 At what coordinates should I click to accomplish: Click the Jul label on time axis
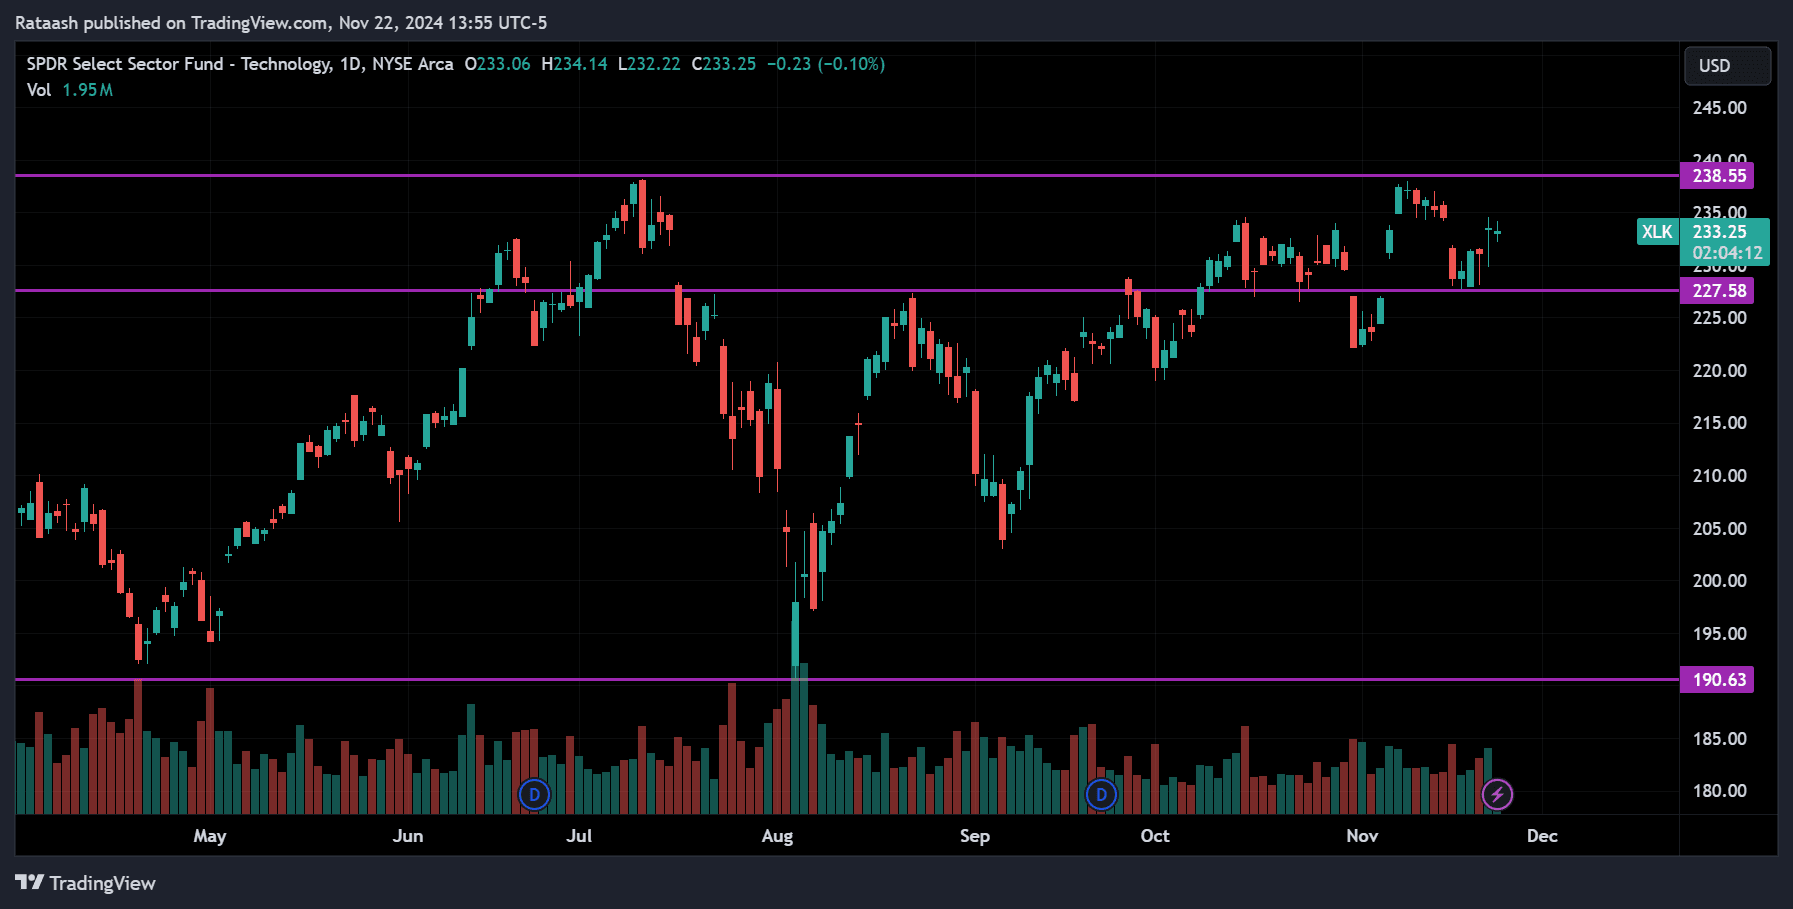coord(579,836)
